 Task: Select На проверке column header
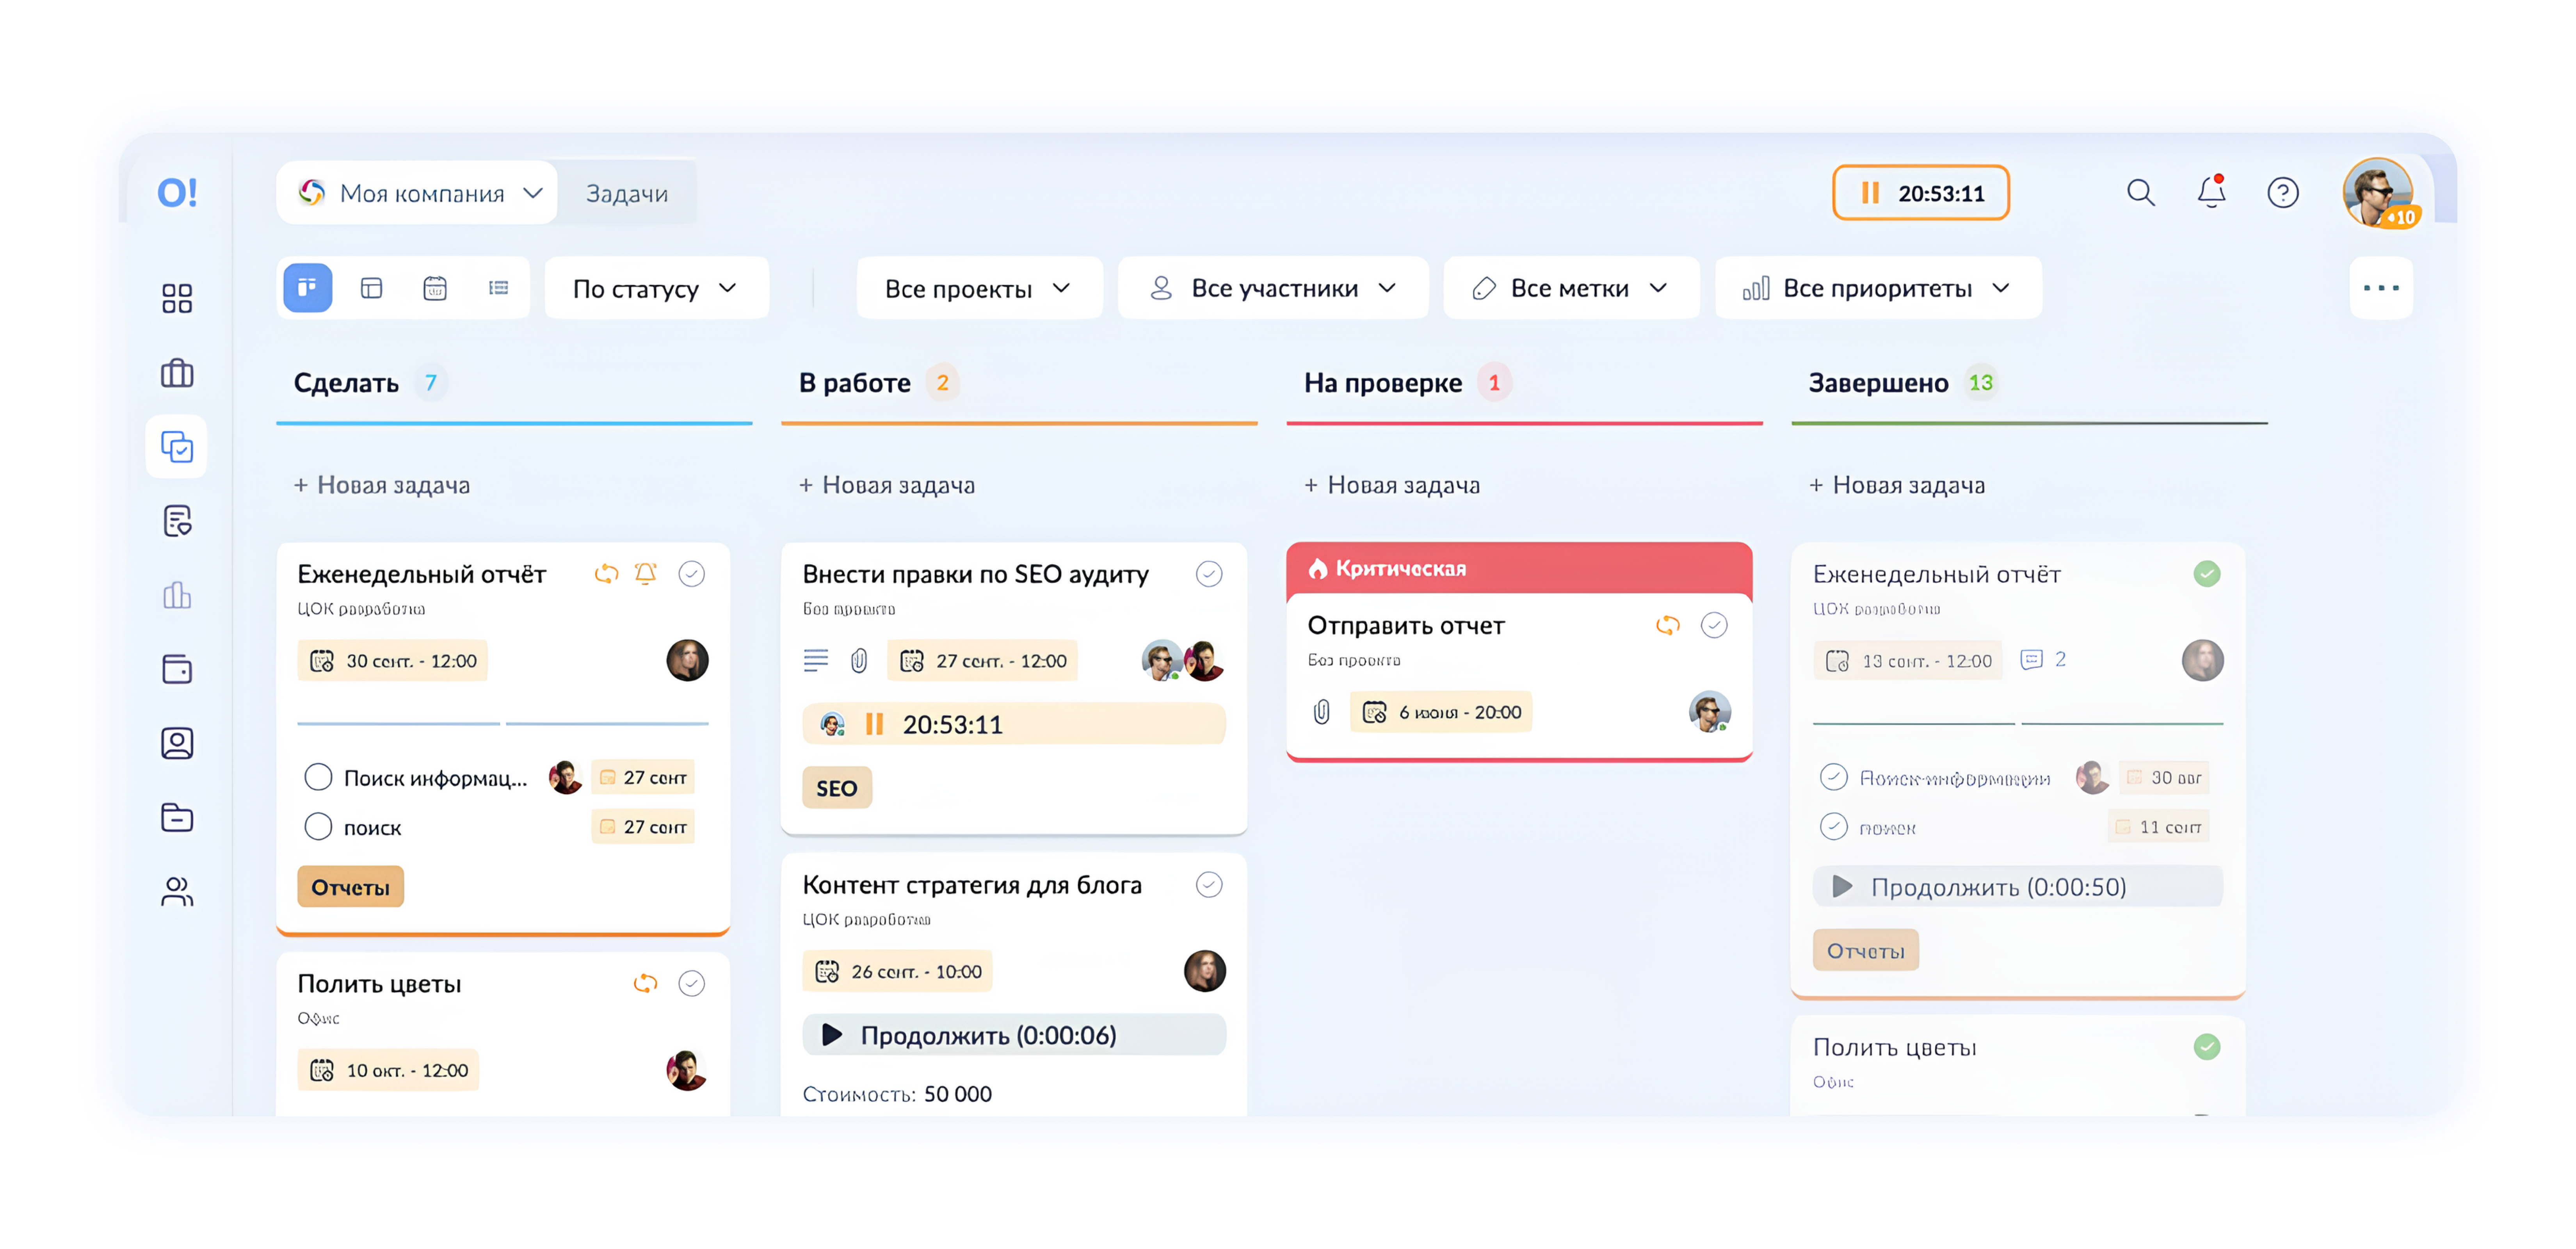(1383, 383)
